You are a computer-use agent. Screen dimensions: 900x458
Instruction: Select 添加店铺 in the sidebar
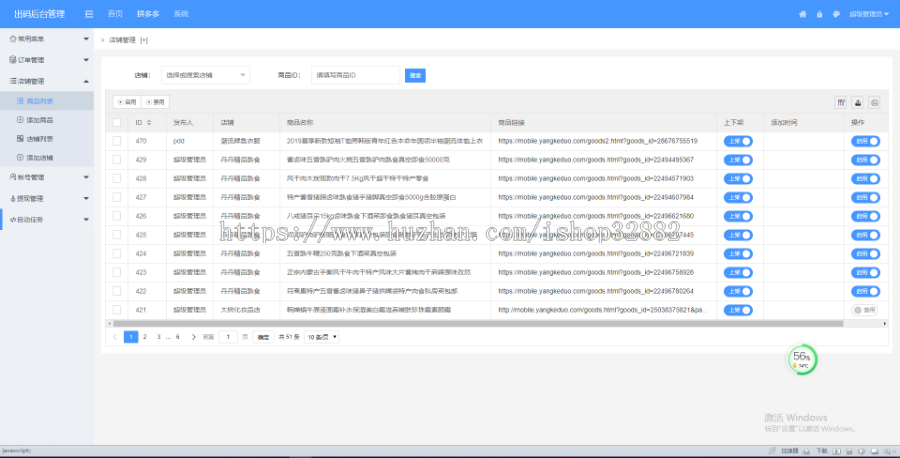coord(46,157)
